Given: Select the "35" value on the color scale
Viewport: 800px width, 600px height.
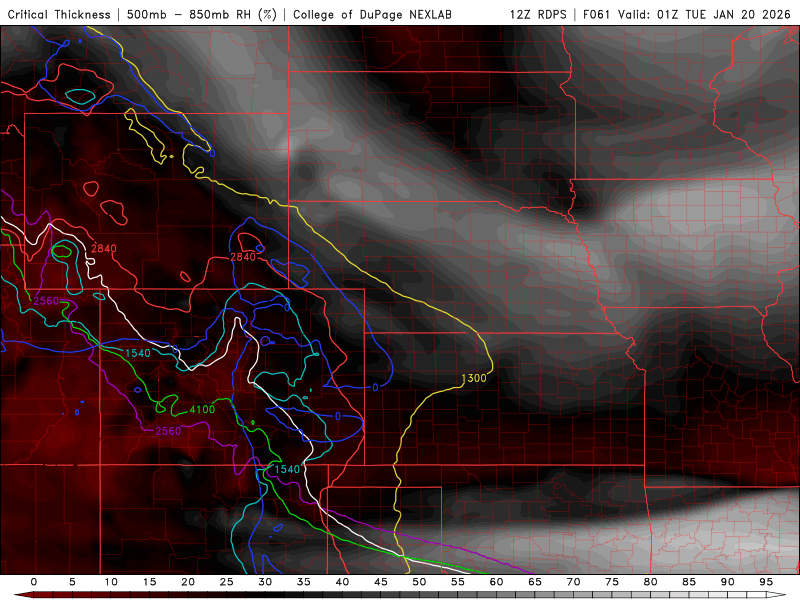Looking at the screenshot, I should [x=304, y=582].
